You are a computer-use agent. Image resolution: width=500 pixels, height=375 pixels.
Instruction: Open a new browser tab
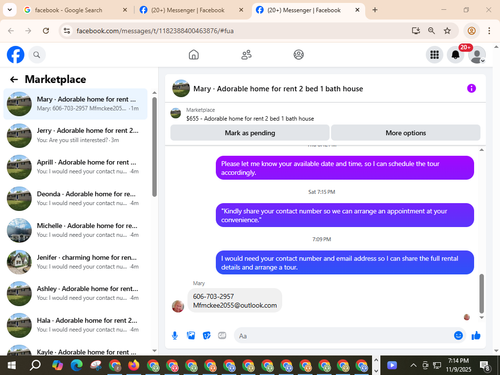[375, 10]
